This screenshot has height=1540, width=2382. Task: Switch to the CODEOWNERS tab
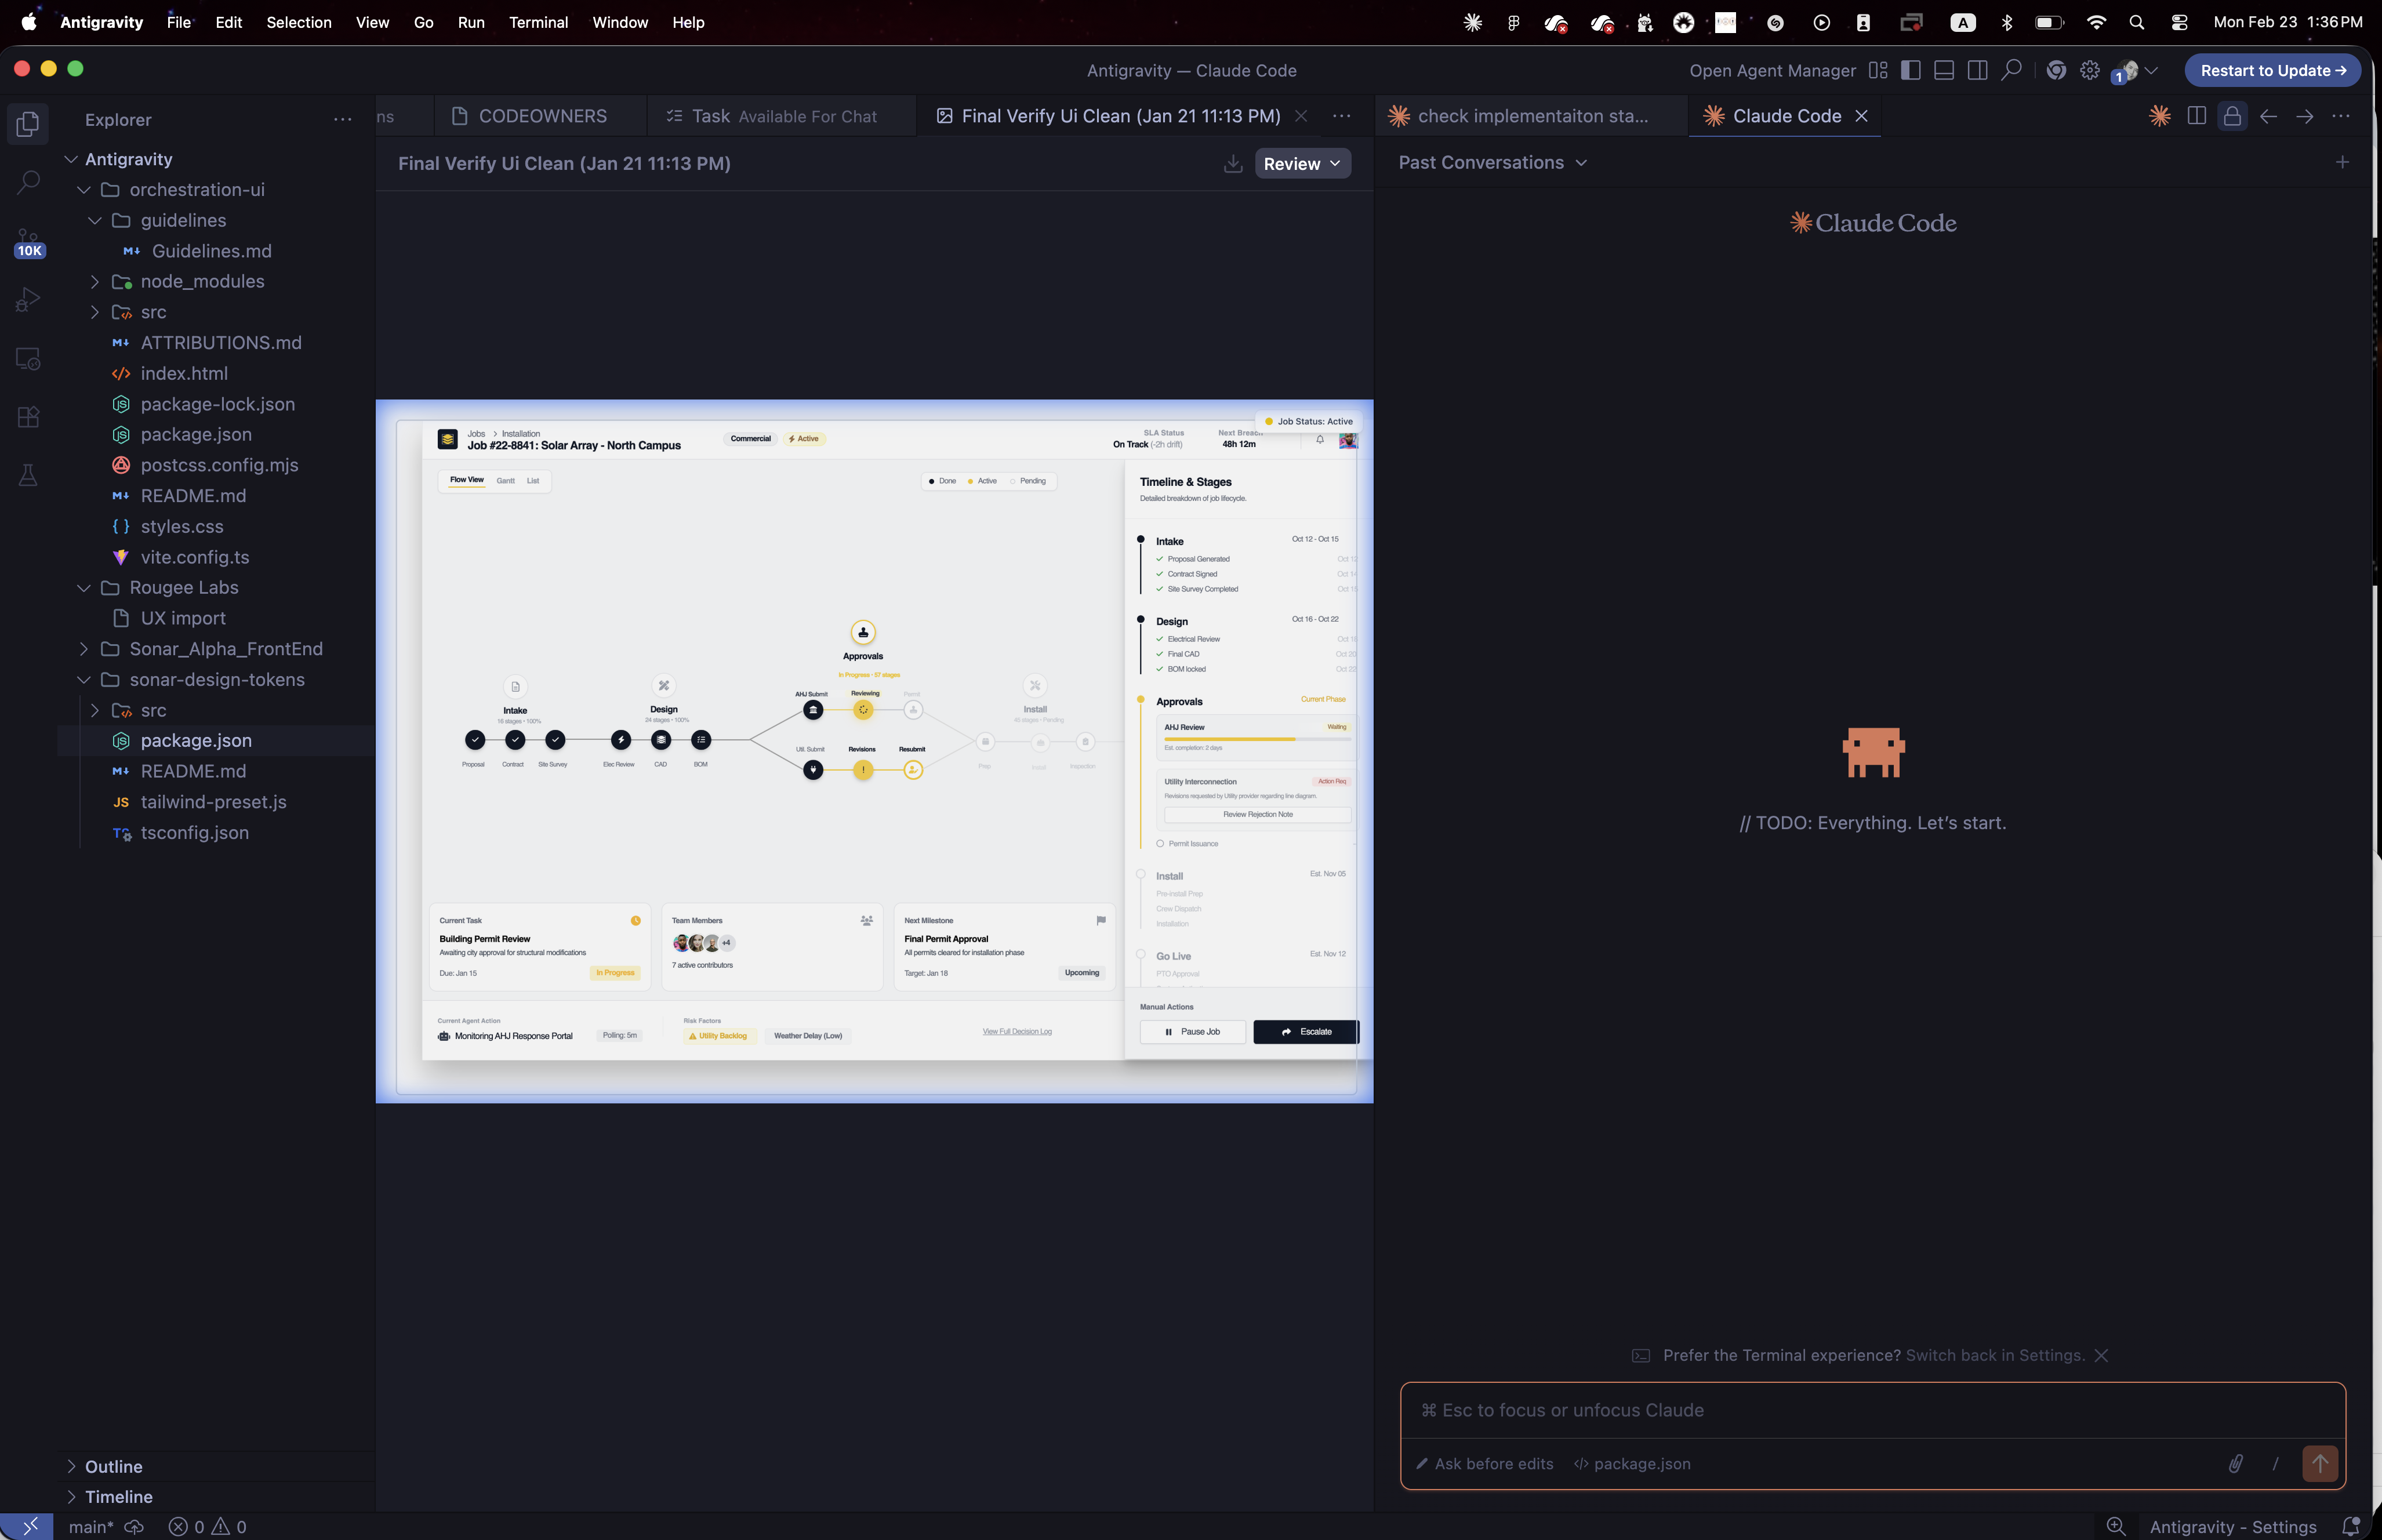pos(542,116)
